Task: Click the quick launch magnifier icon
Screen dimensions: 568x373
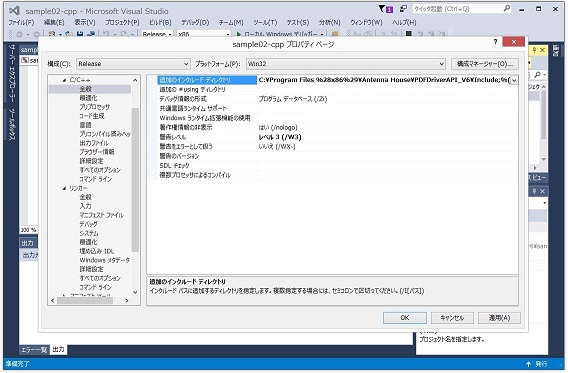Action: coord(506,8)
